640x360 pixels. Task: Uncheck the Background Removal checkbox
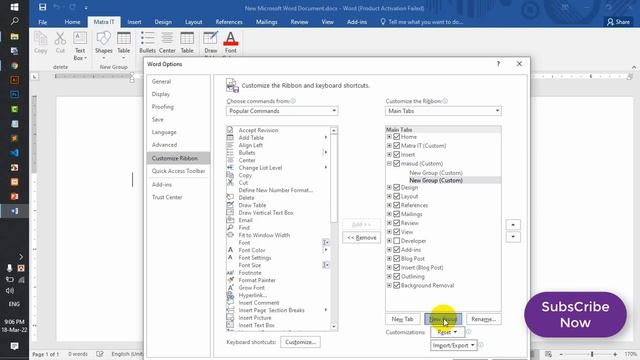[x=397, y=285]
